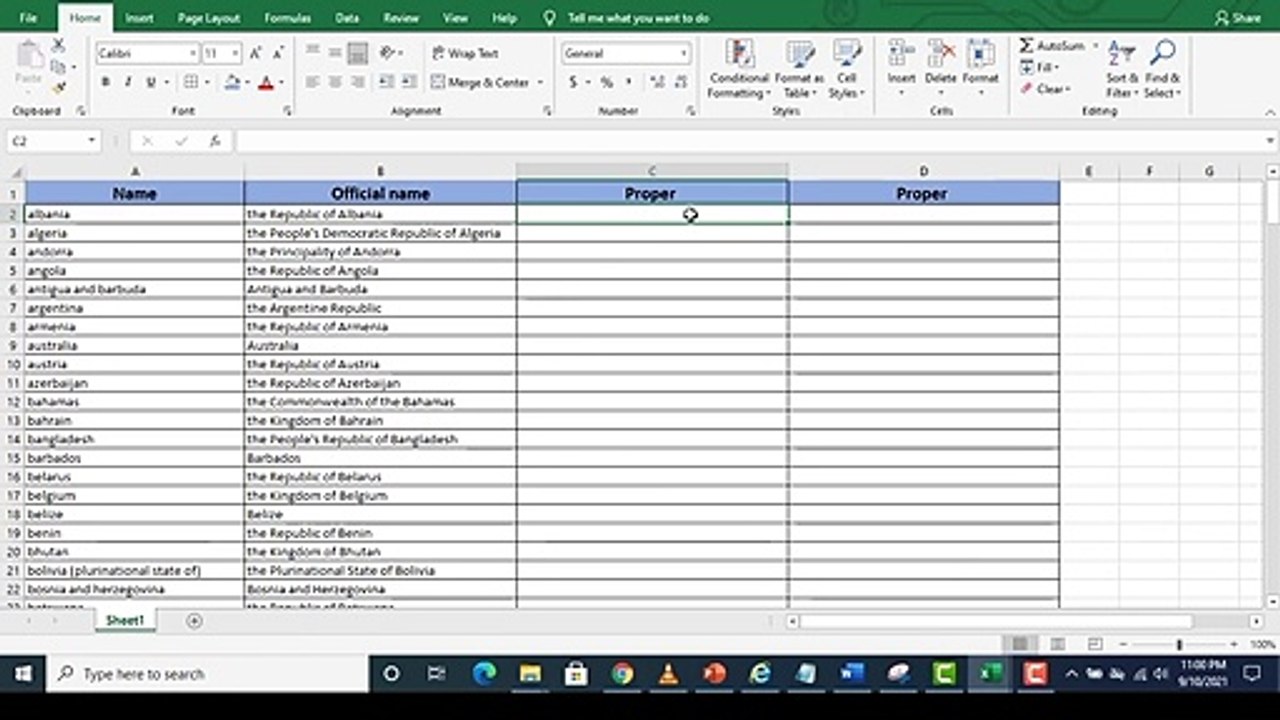Image resolution: width=1280 pixels, height=720 pixels.
Task: Click Wrap Text
Action: (465, 53)
